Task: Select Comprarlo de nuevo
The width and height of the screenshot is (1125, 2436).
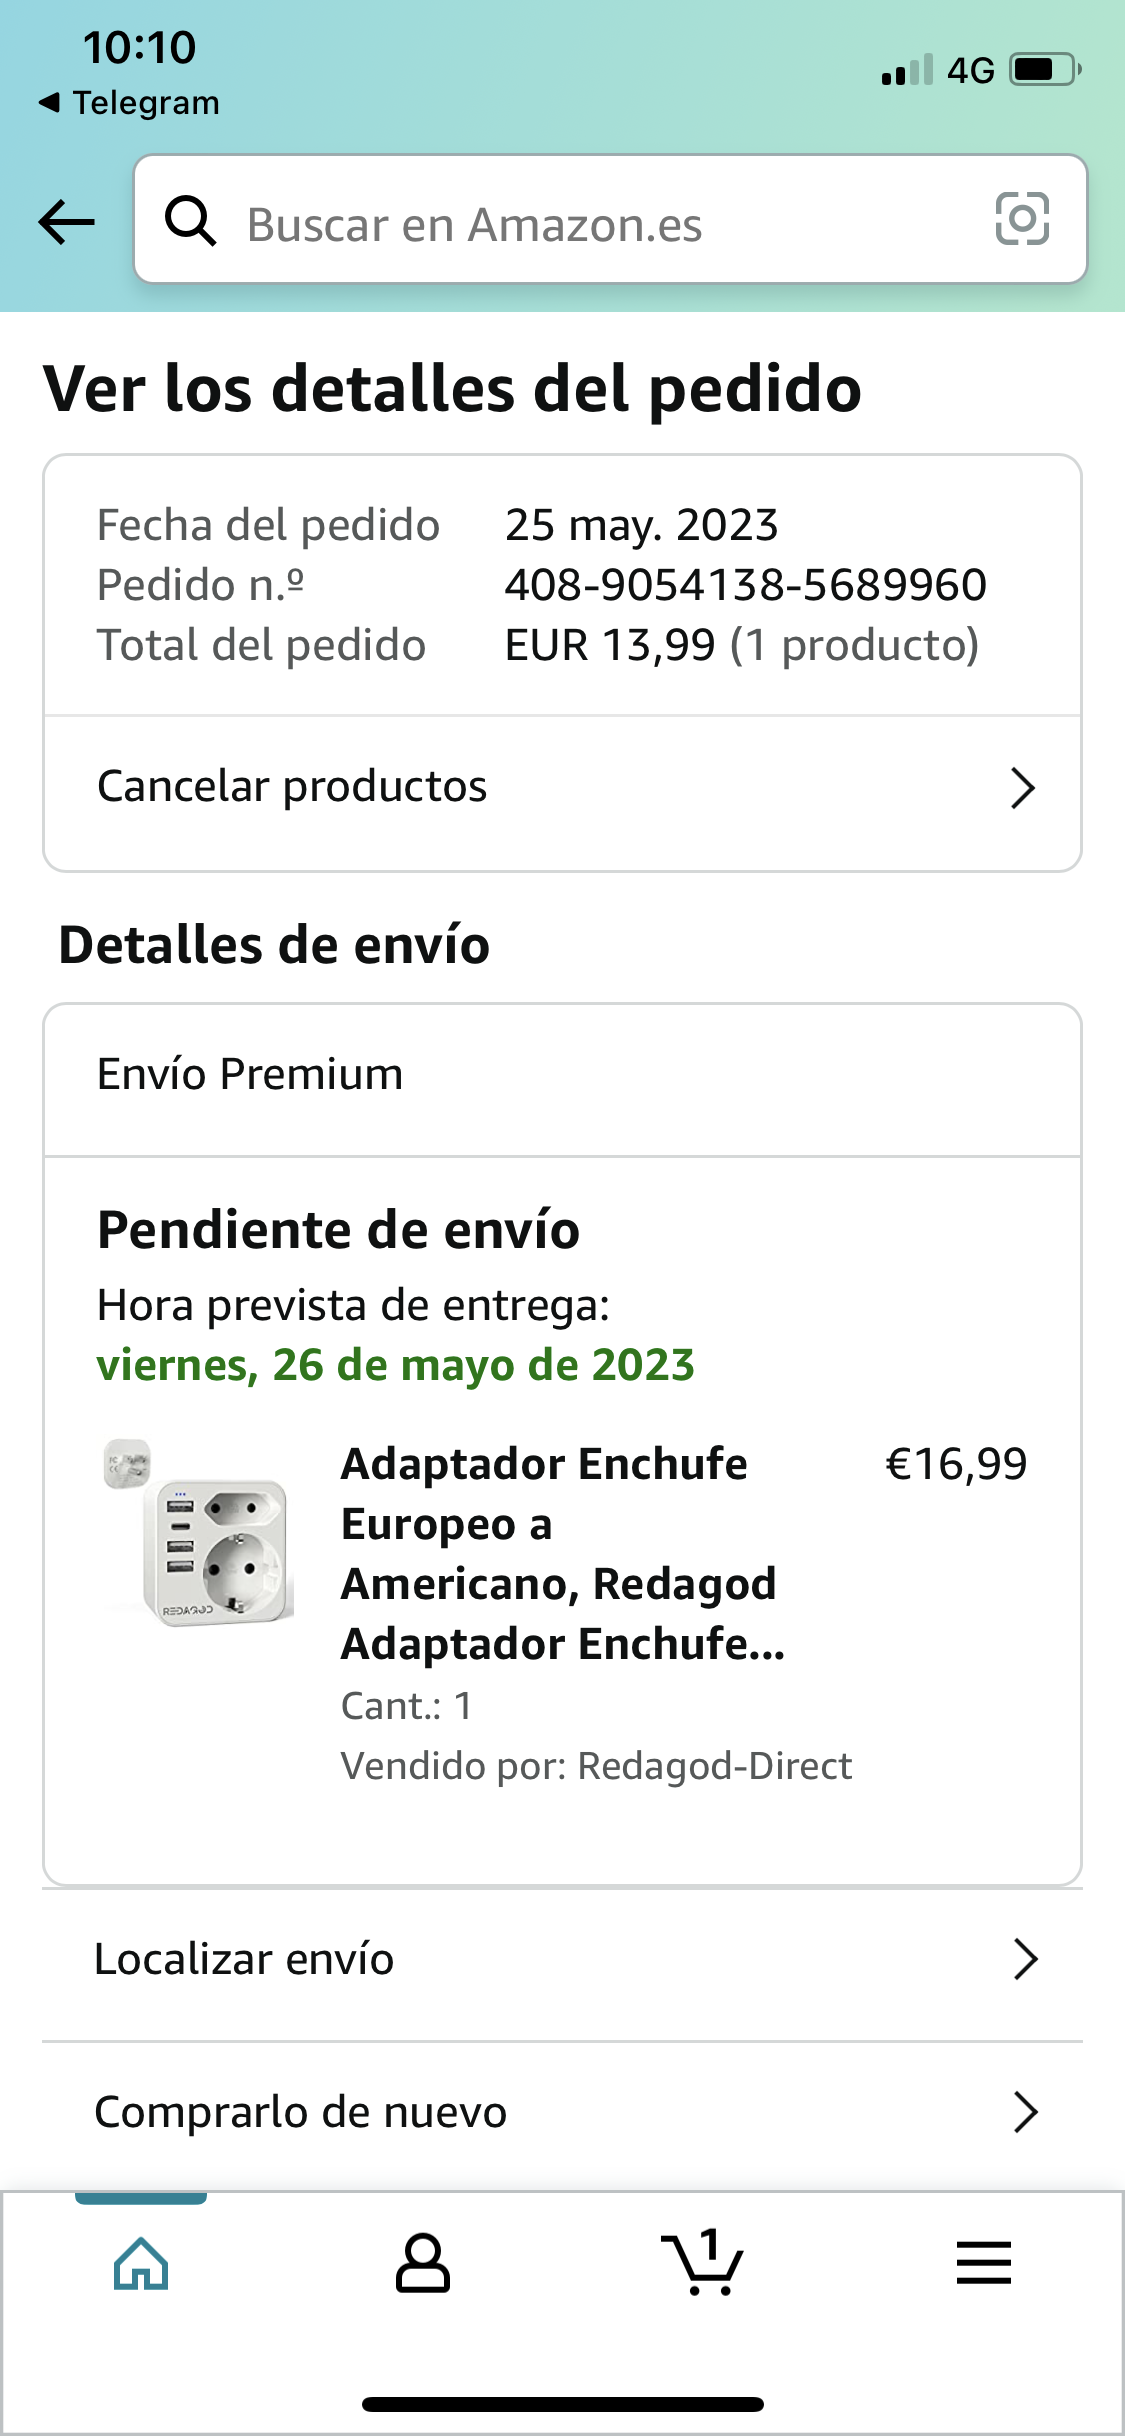Action: (x=300, y=2112)
